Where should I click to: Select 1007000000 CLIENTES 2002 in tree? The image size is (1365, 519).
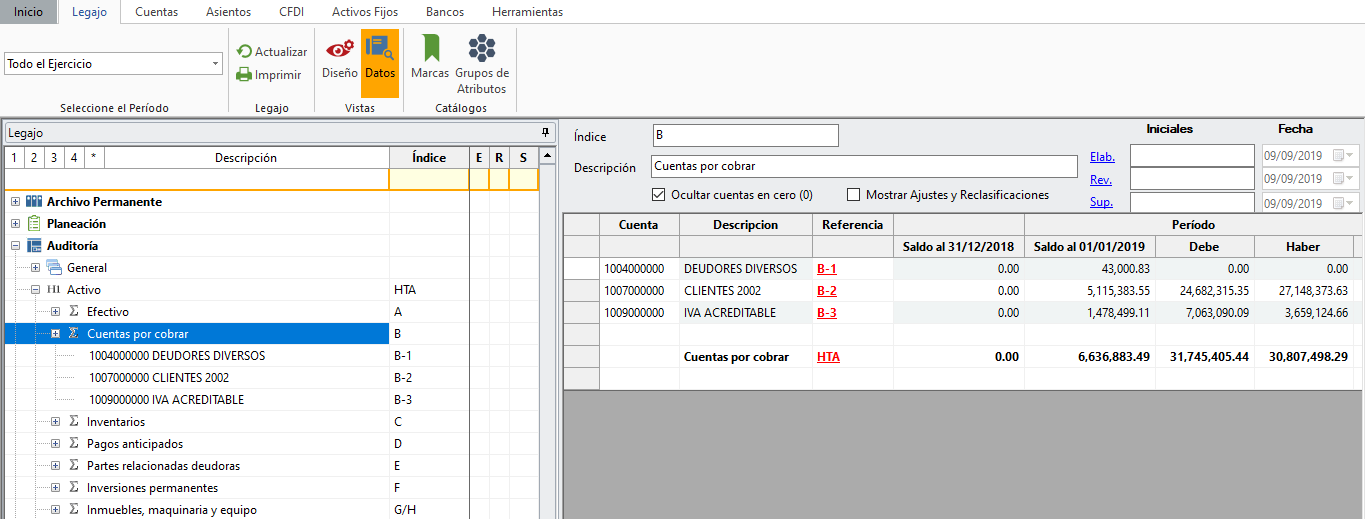tap(159, 378)
